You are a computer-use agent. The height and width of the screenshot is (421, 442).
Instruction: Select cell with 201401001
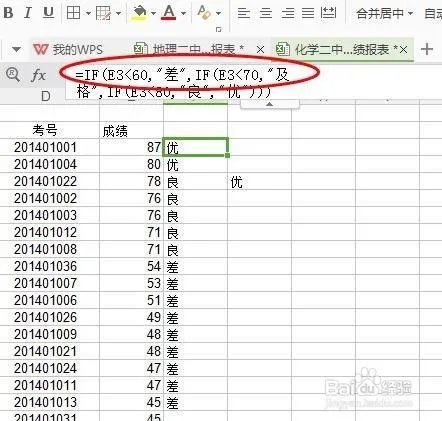50,147
